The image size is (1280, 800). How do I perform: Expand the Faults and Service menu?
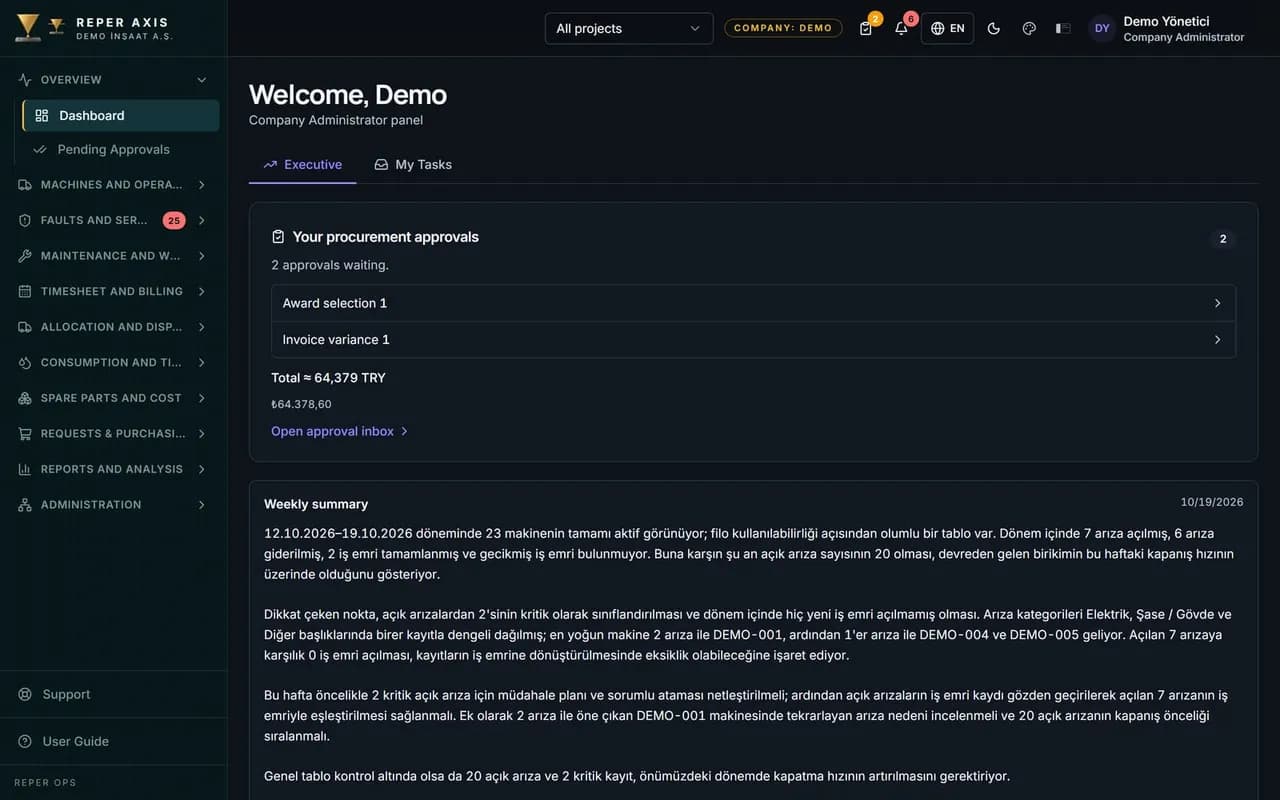click(x=114, y=220)
